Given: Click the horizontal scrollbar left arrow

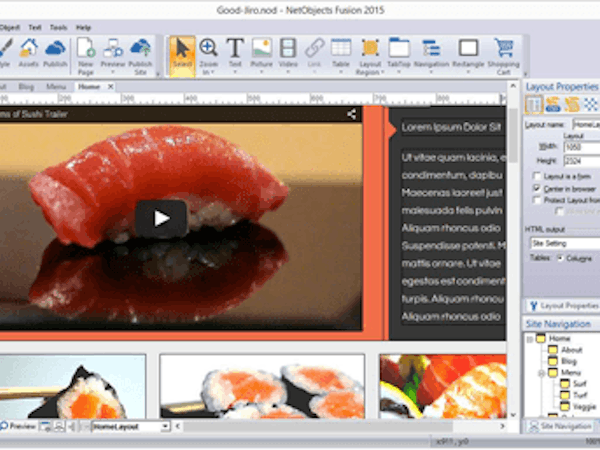Looking at the screenshot, I should point(178,426).
